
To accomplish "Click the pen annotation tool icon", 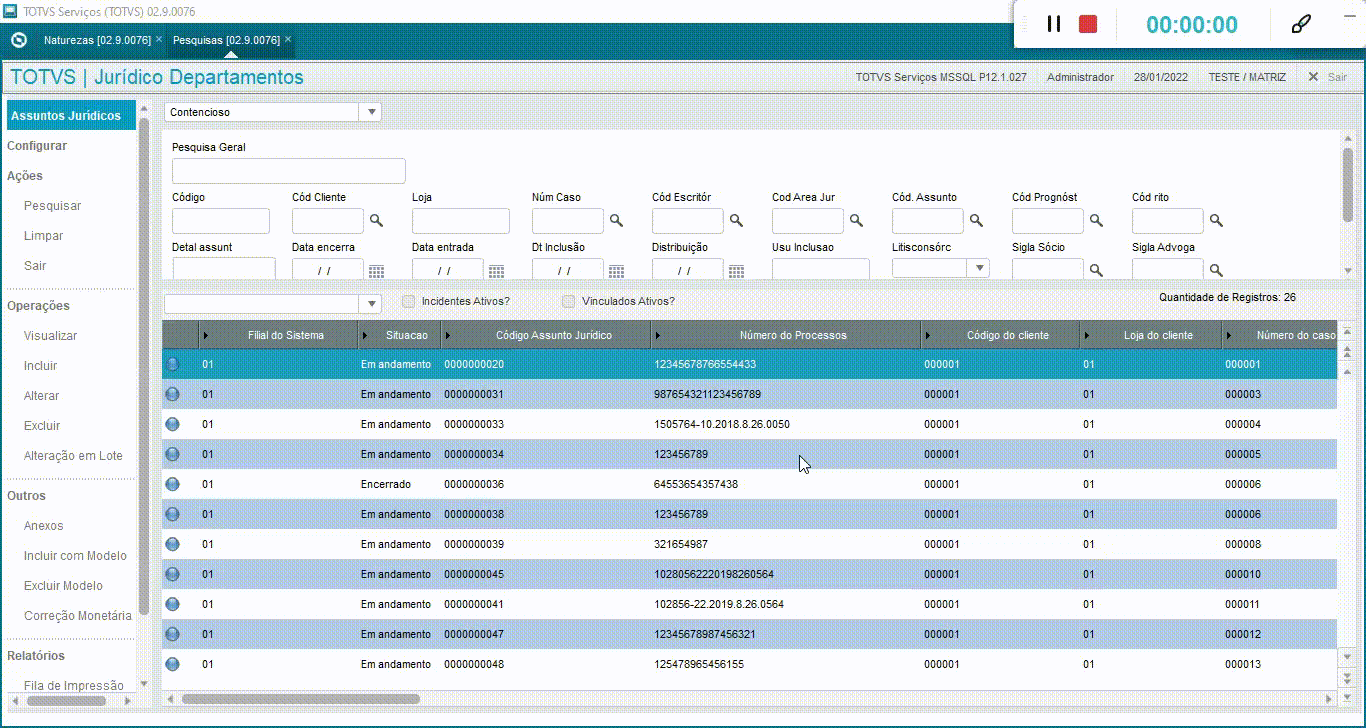I will [1301, 24].
